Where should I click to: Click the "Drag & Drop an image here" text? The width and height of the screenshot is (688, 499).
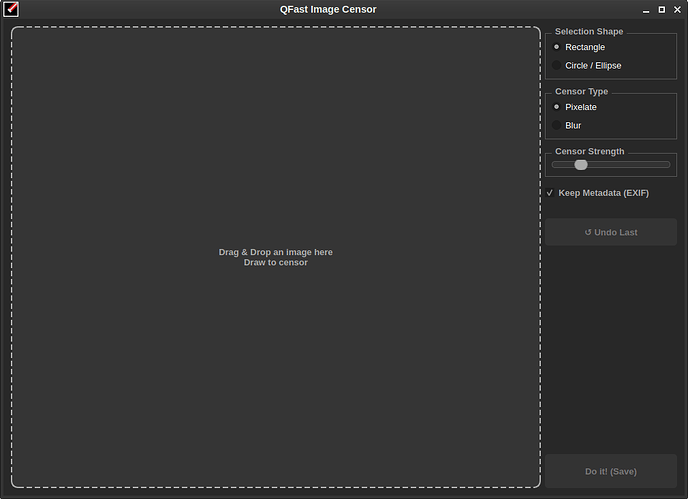click(275, 252)
